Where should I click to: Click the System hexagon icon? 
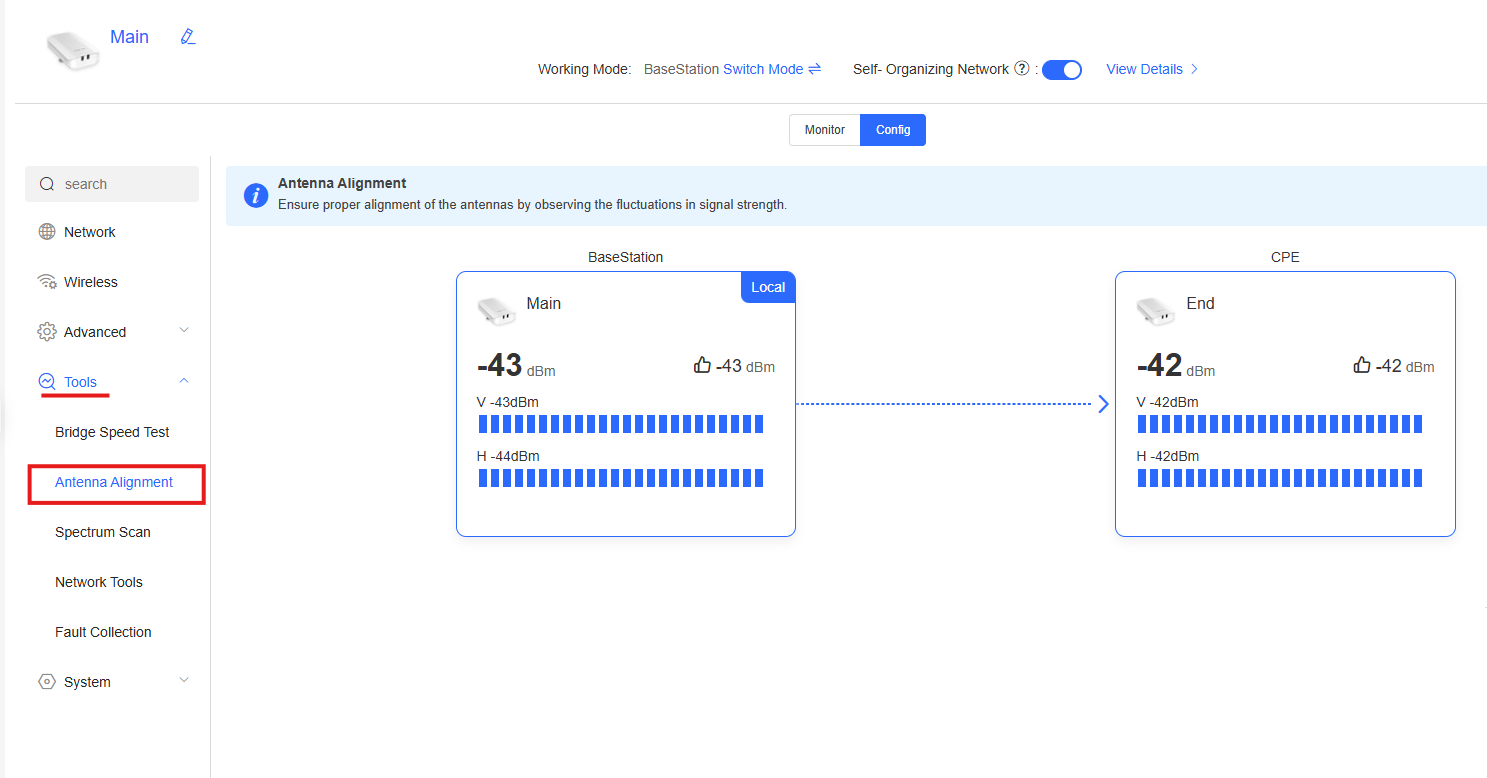coord(47,682)
